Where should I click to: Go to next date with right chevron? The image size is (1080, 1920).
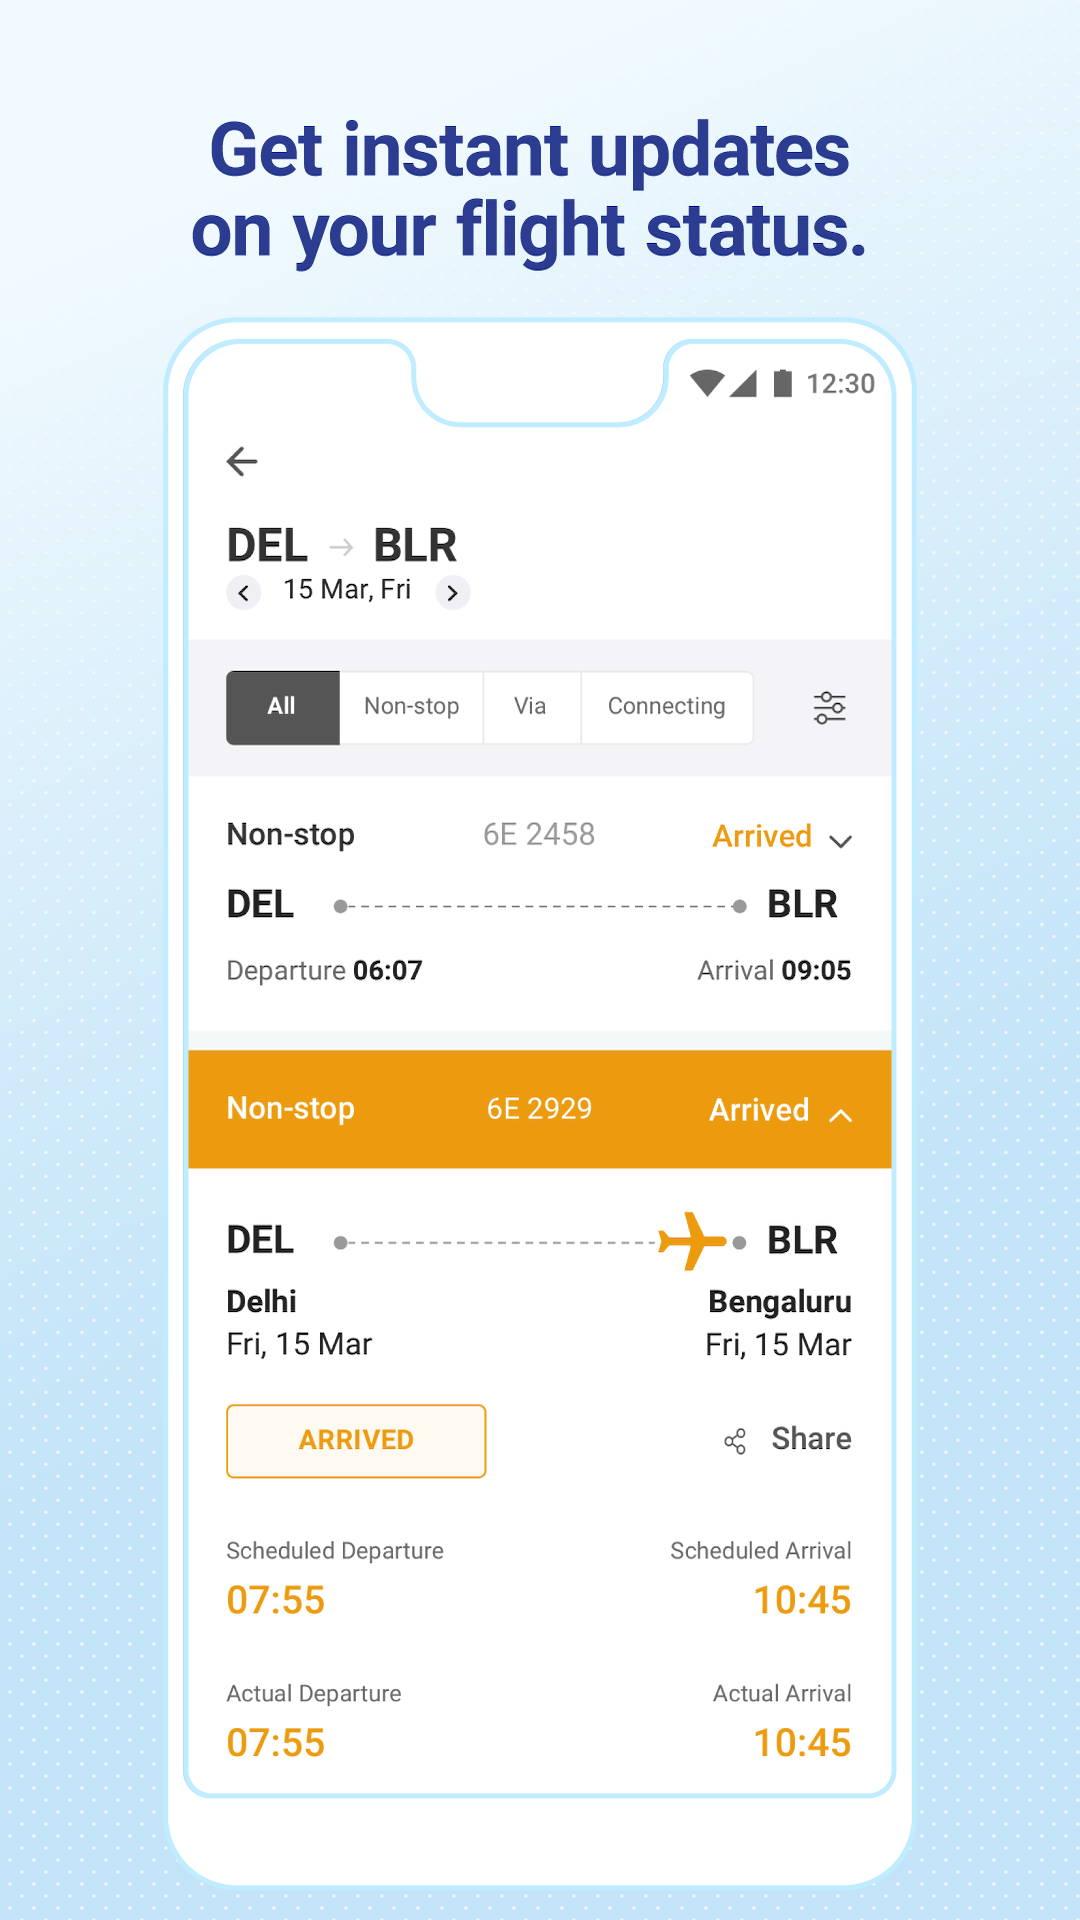[x=452, y=592]
